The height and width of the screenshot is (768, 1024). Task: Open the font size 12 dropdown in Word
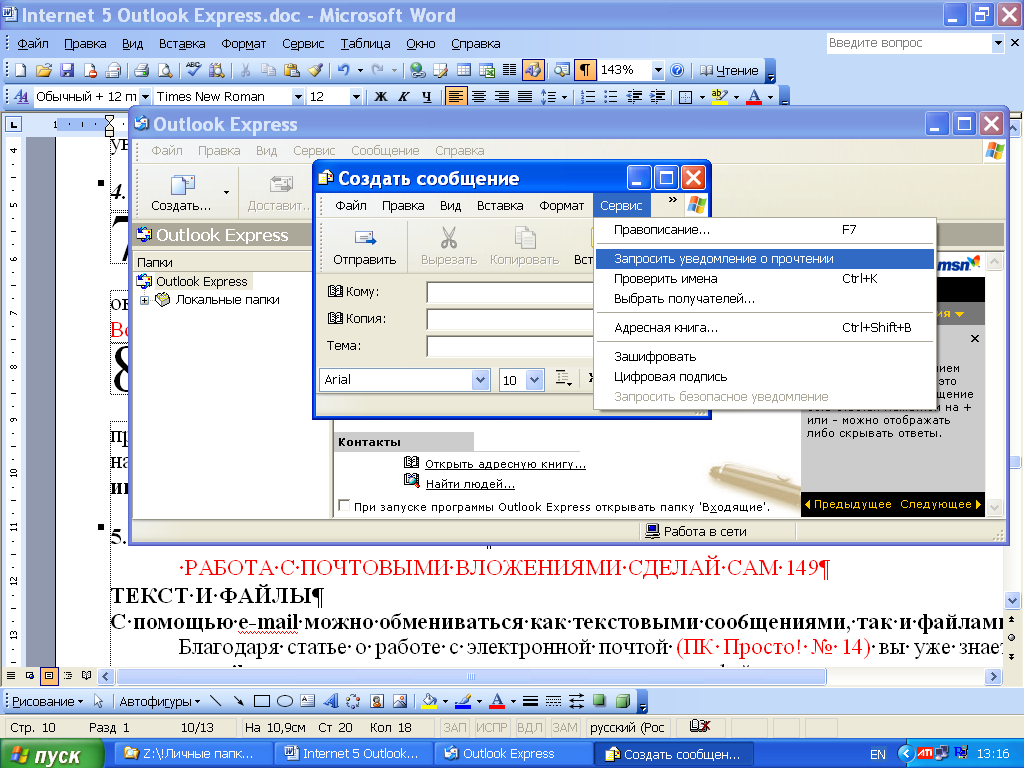coord(356,97)
